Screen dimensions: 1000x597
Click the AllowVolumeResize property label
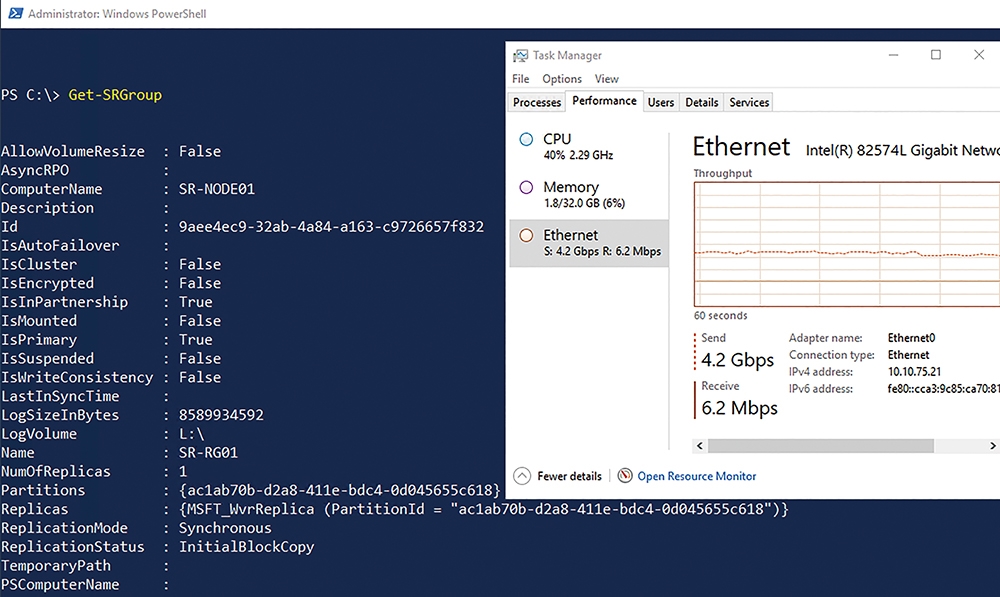click(73, 151)
